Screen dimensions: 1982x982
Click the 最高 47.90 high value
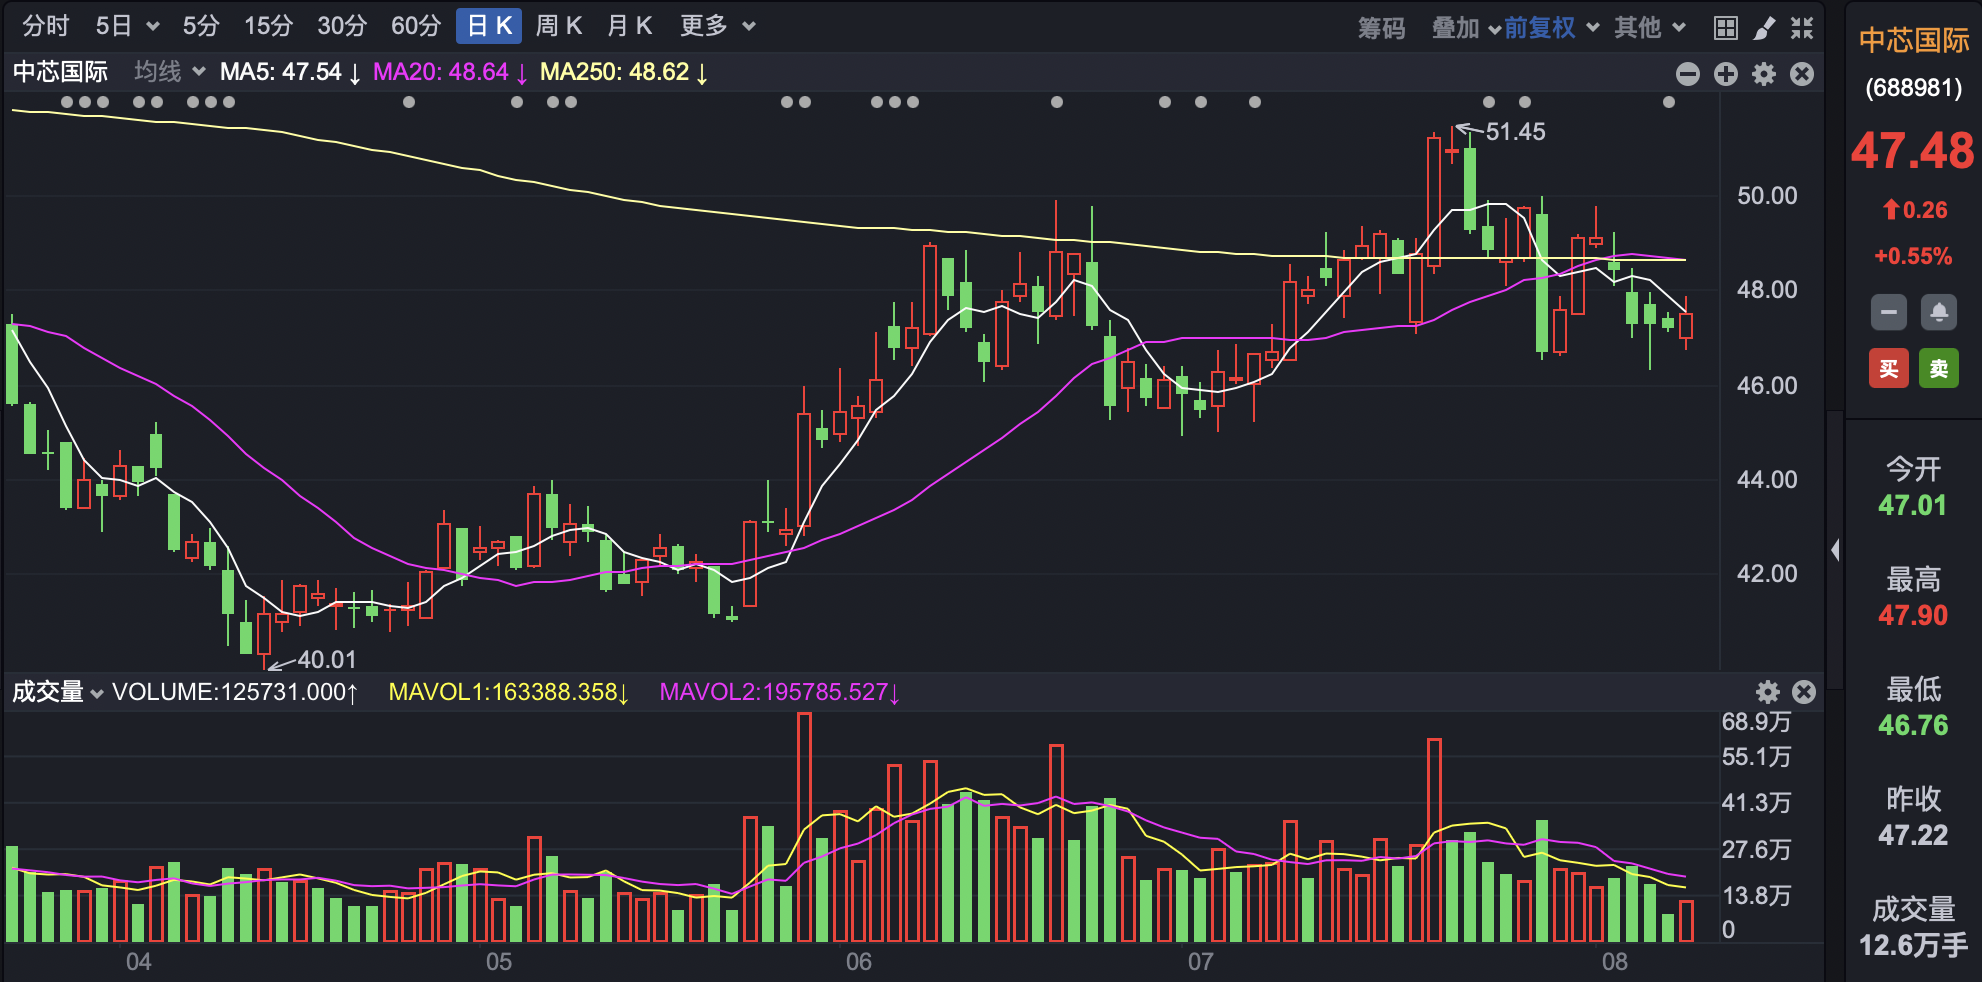pyautogui.click(x=1912, y=615)
